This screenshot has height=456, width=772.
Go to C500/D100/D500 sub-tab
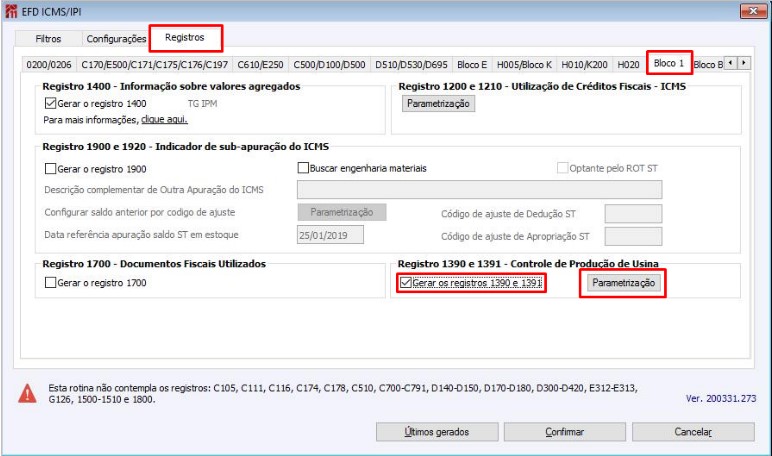(x=329, y=65)
